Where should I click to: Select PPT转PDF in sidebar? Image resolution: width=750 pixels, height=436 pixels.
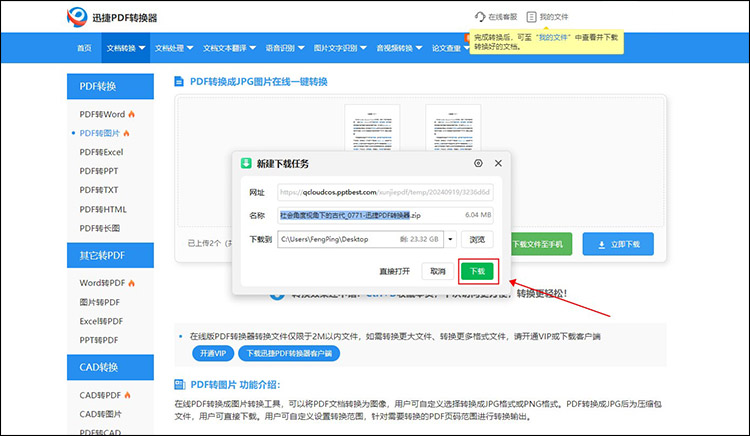point(99,340)
